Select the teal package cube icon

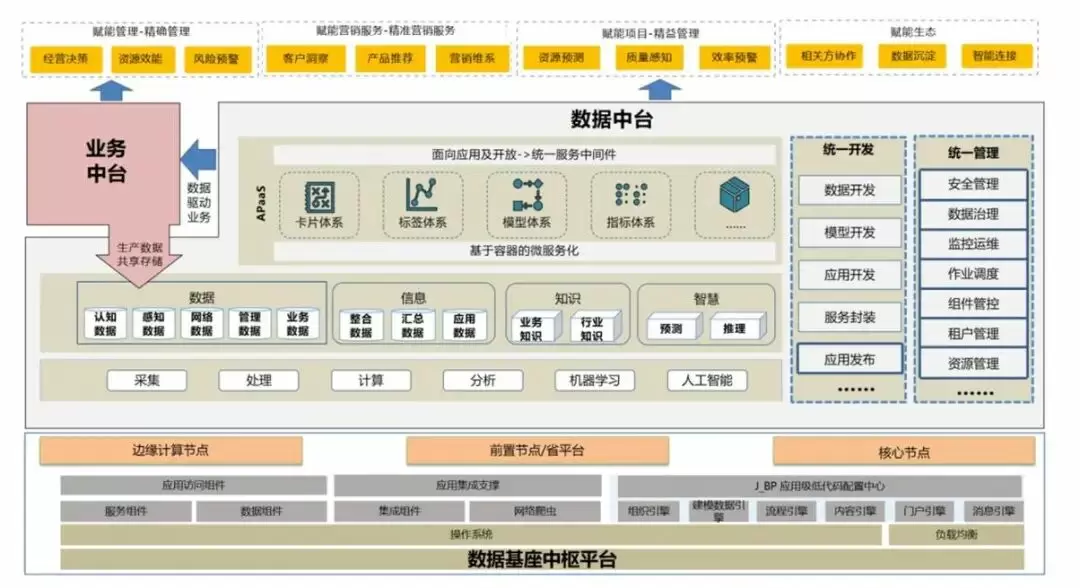[x=734, y=196]
